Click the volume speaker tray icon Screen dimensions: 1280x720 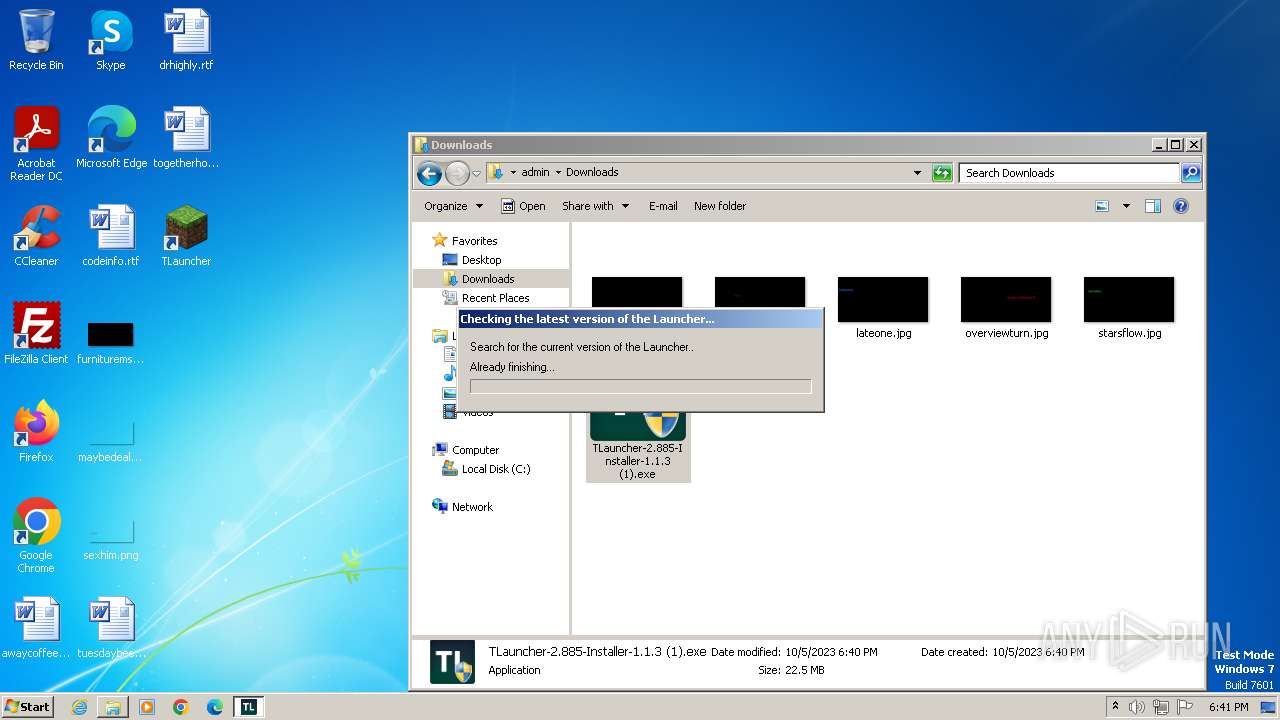point(1137,707)
